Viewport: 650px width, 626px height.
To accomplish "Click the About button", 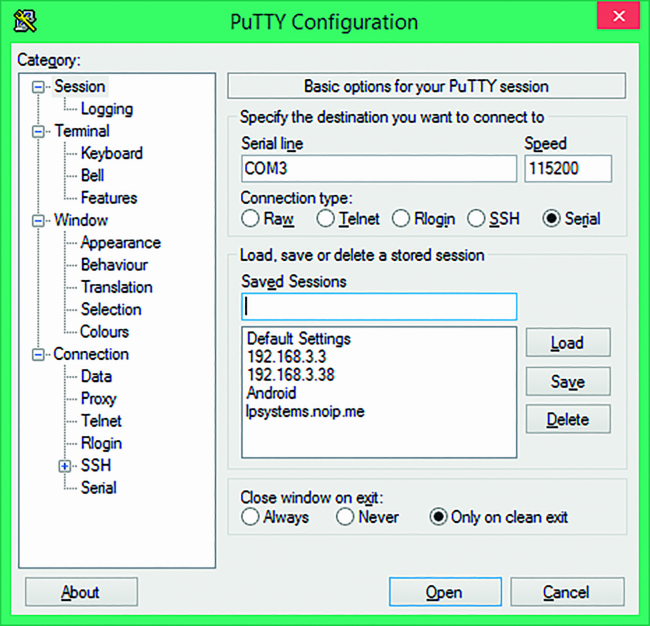I will (81, 592).
